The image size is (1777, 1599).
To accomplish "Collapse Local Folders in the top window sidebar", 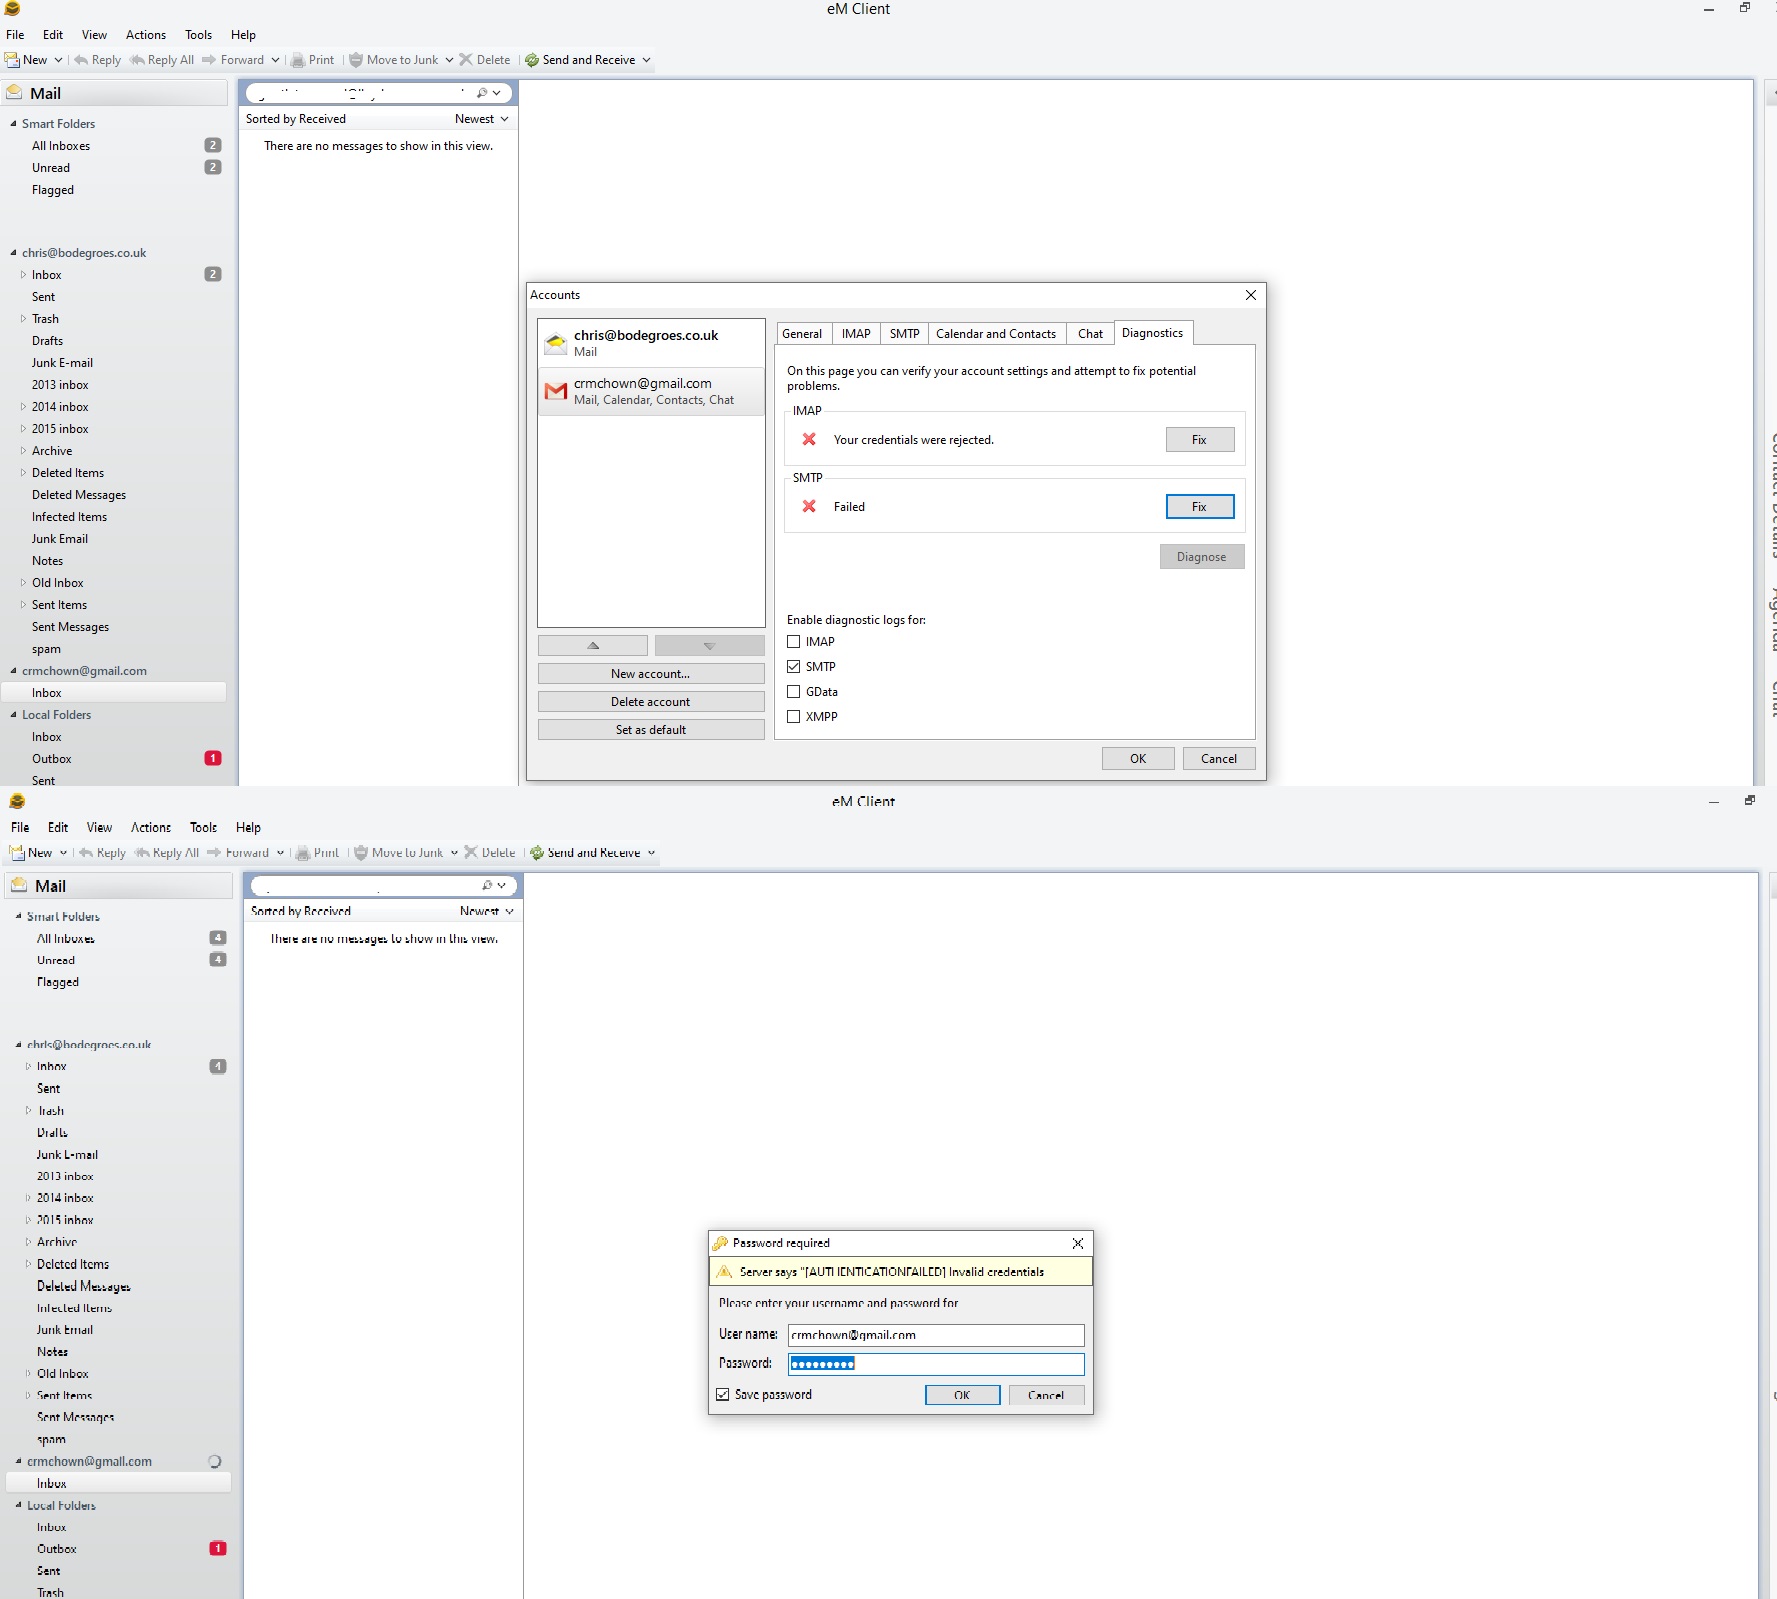I will [x=14, y=715].
